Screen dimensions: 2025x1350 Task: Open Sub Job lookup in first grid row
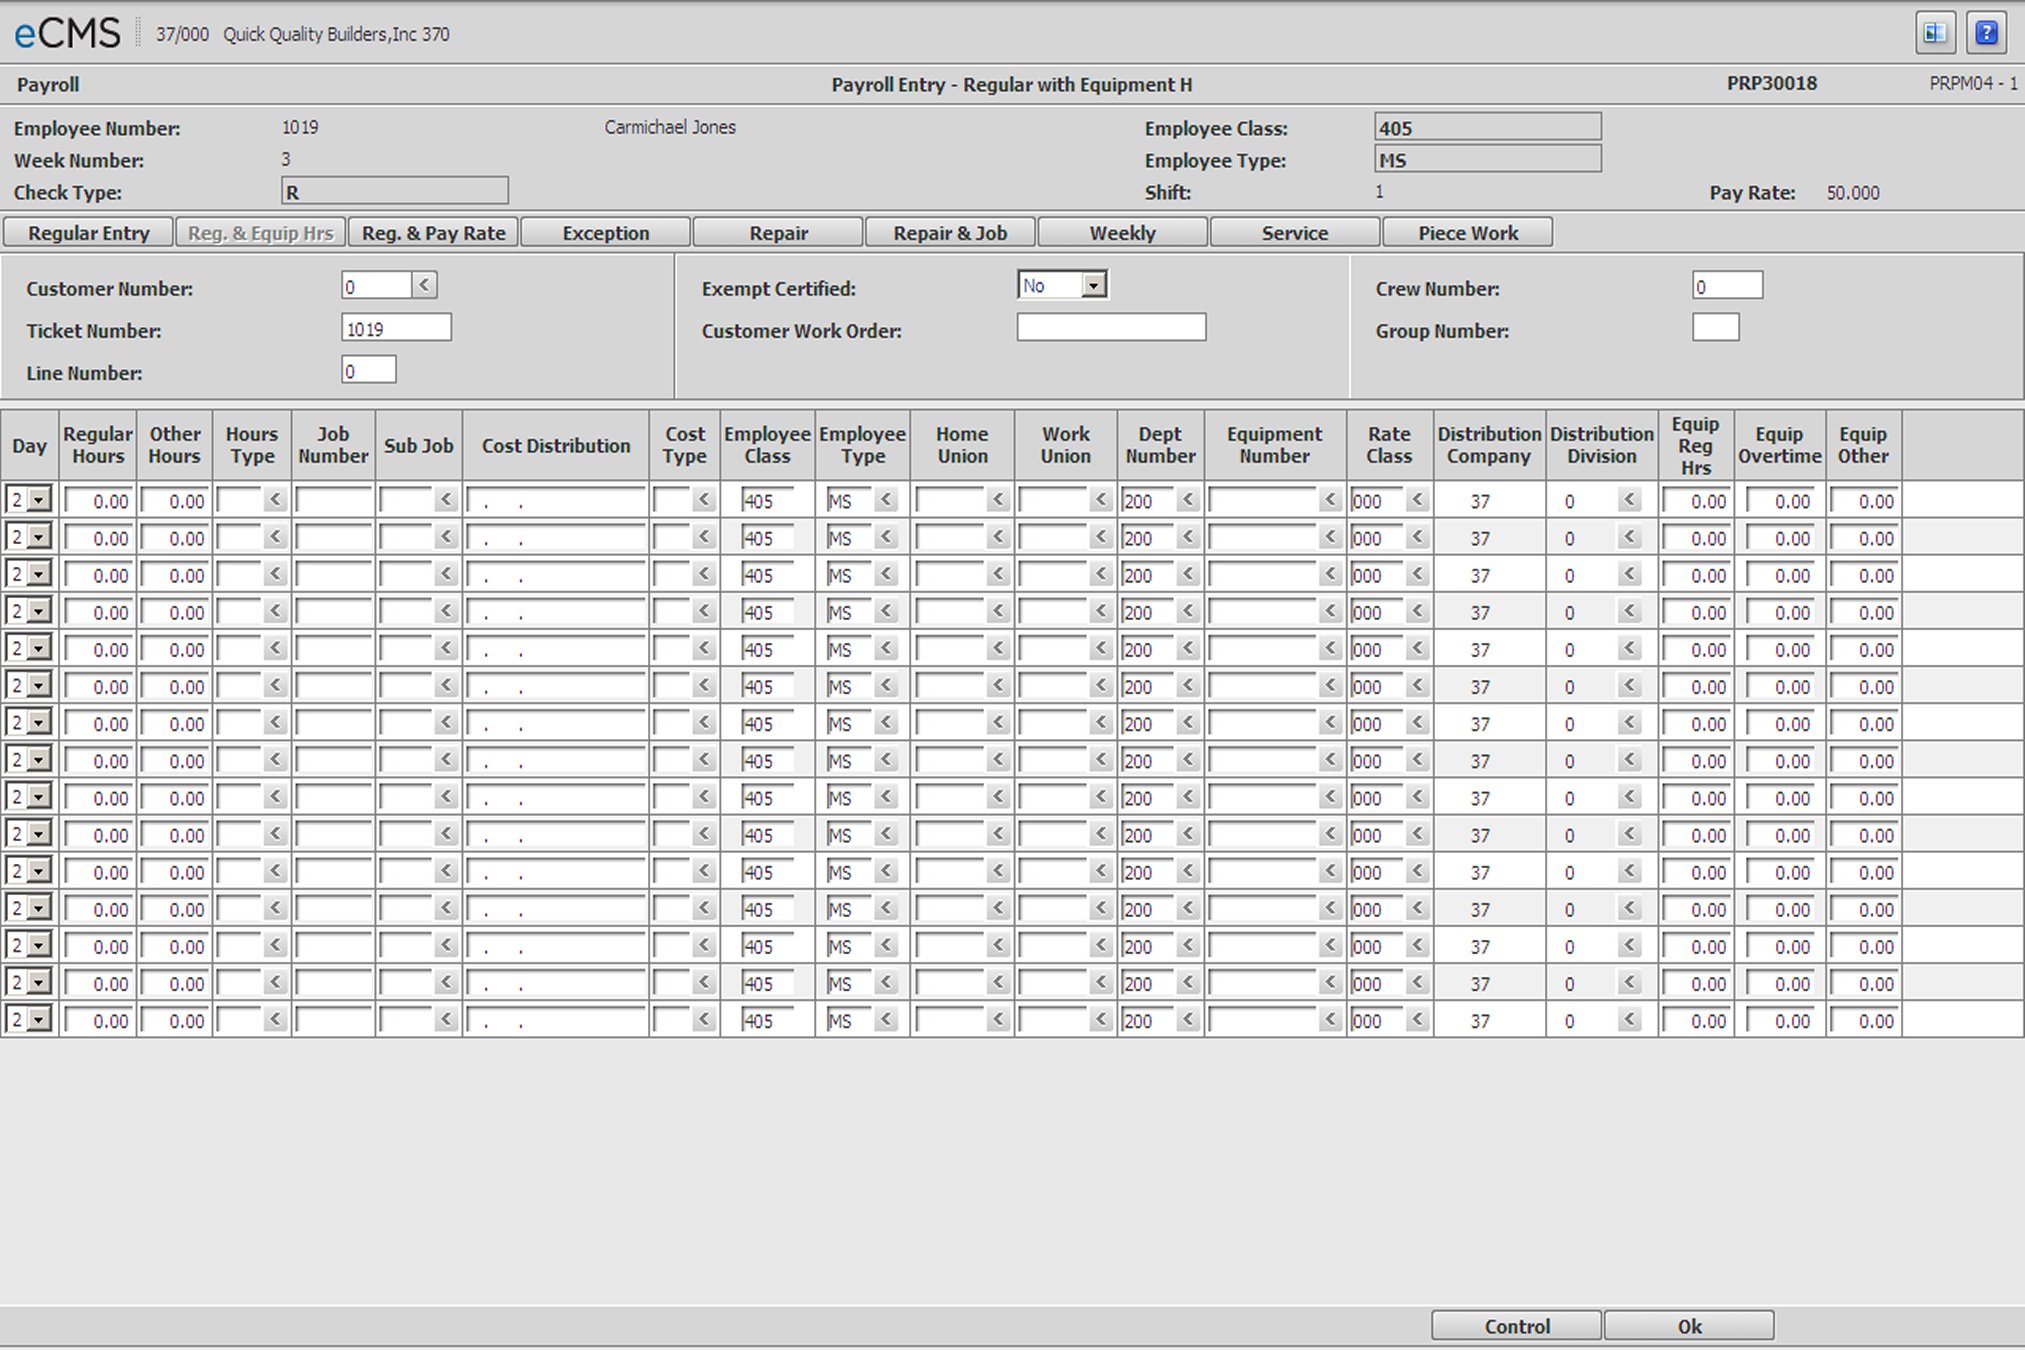(446, 500)
